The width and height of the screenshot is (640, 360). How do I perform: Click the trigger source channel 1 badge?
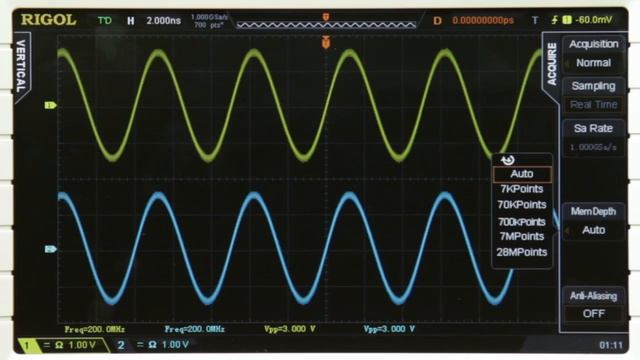click(567, 20)
